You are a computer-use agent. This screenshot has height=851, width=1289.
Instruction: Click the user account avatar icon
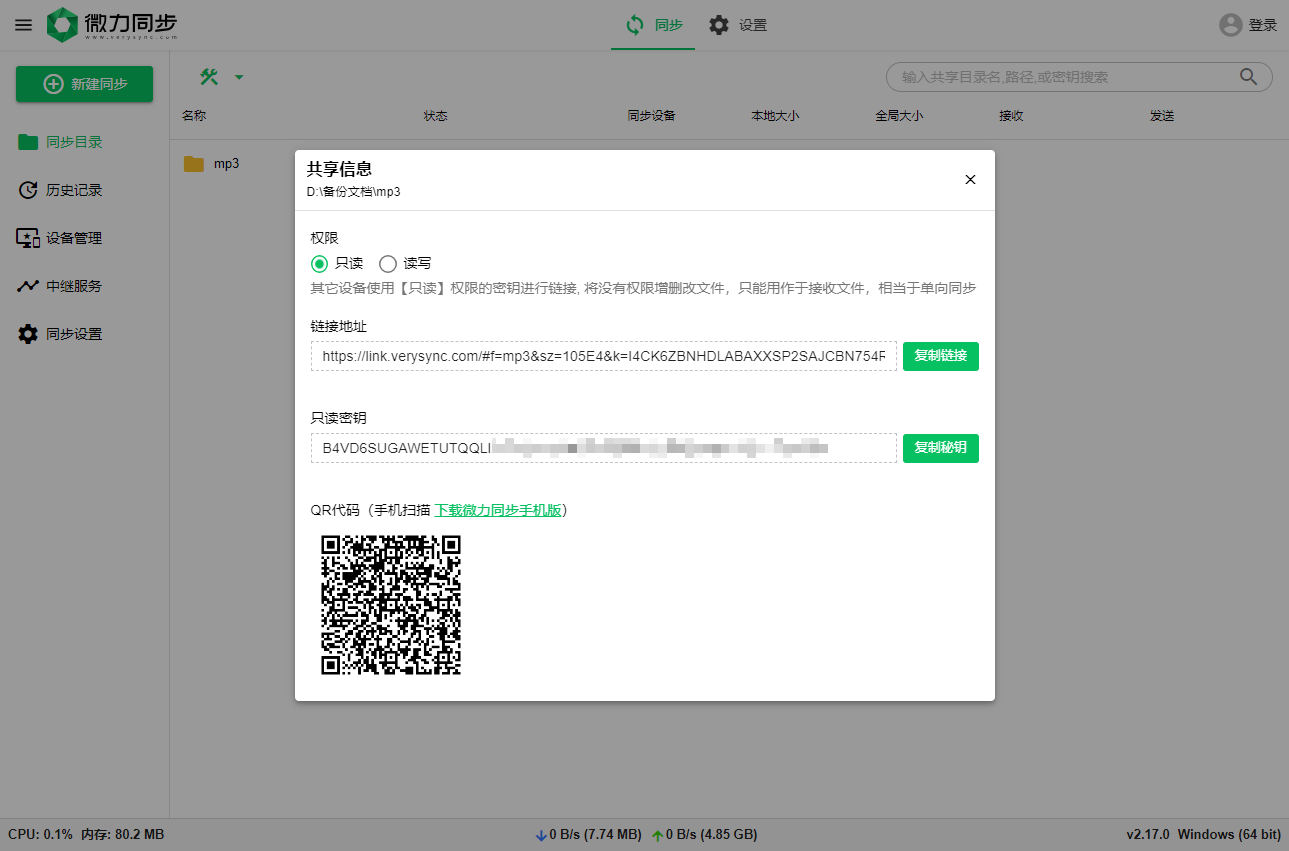click(1231, 25)
